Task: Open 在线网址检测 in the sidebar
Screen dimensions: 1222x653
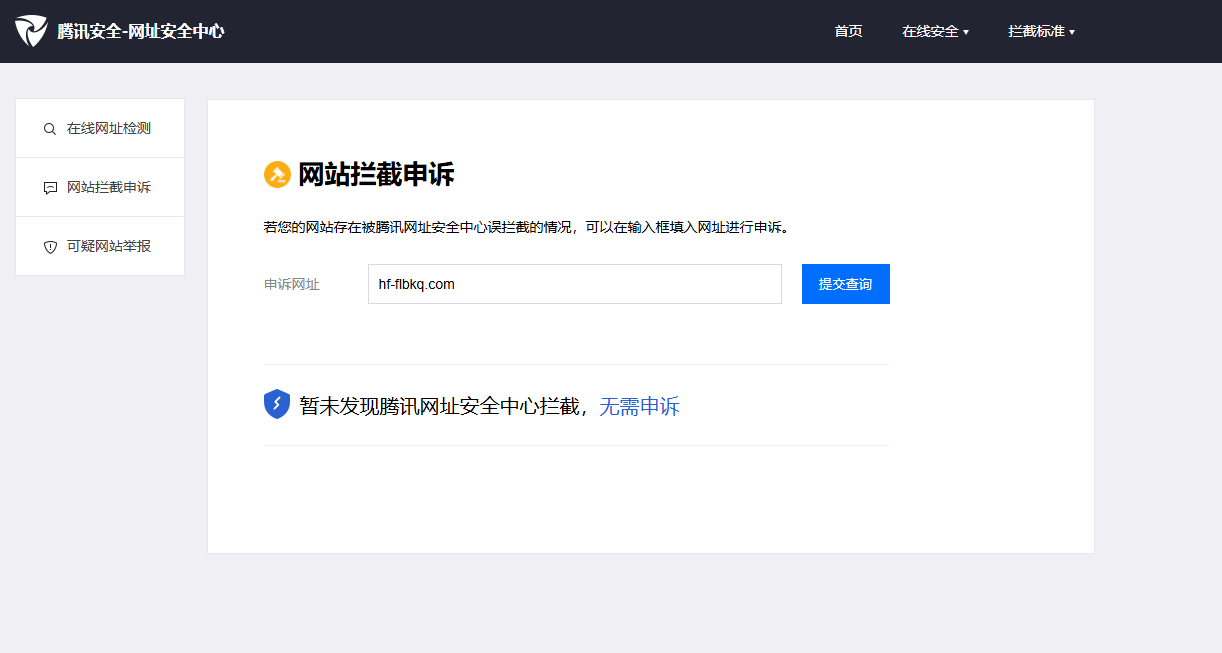Action: pyautogui.click(x=100, y=128)
